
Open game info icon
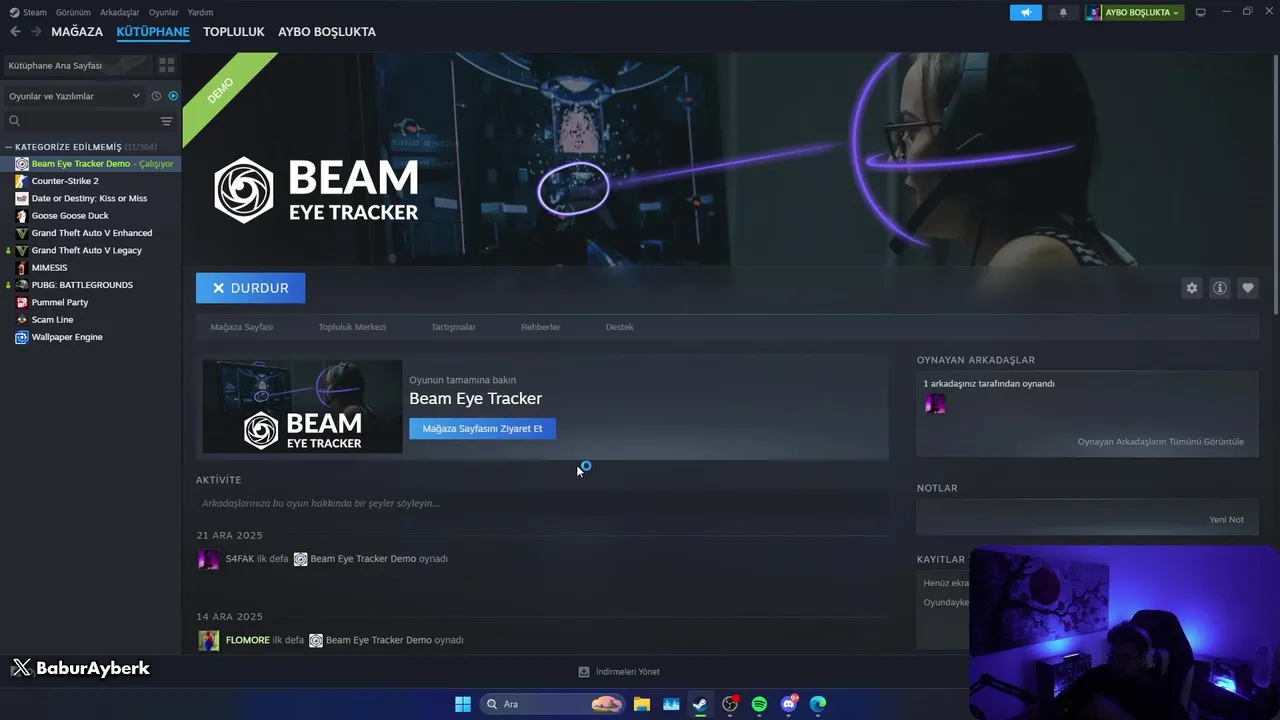1219,288
